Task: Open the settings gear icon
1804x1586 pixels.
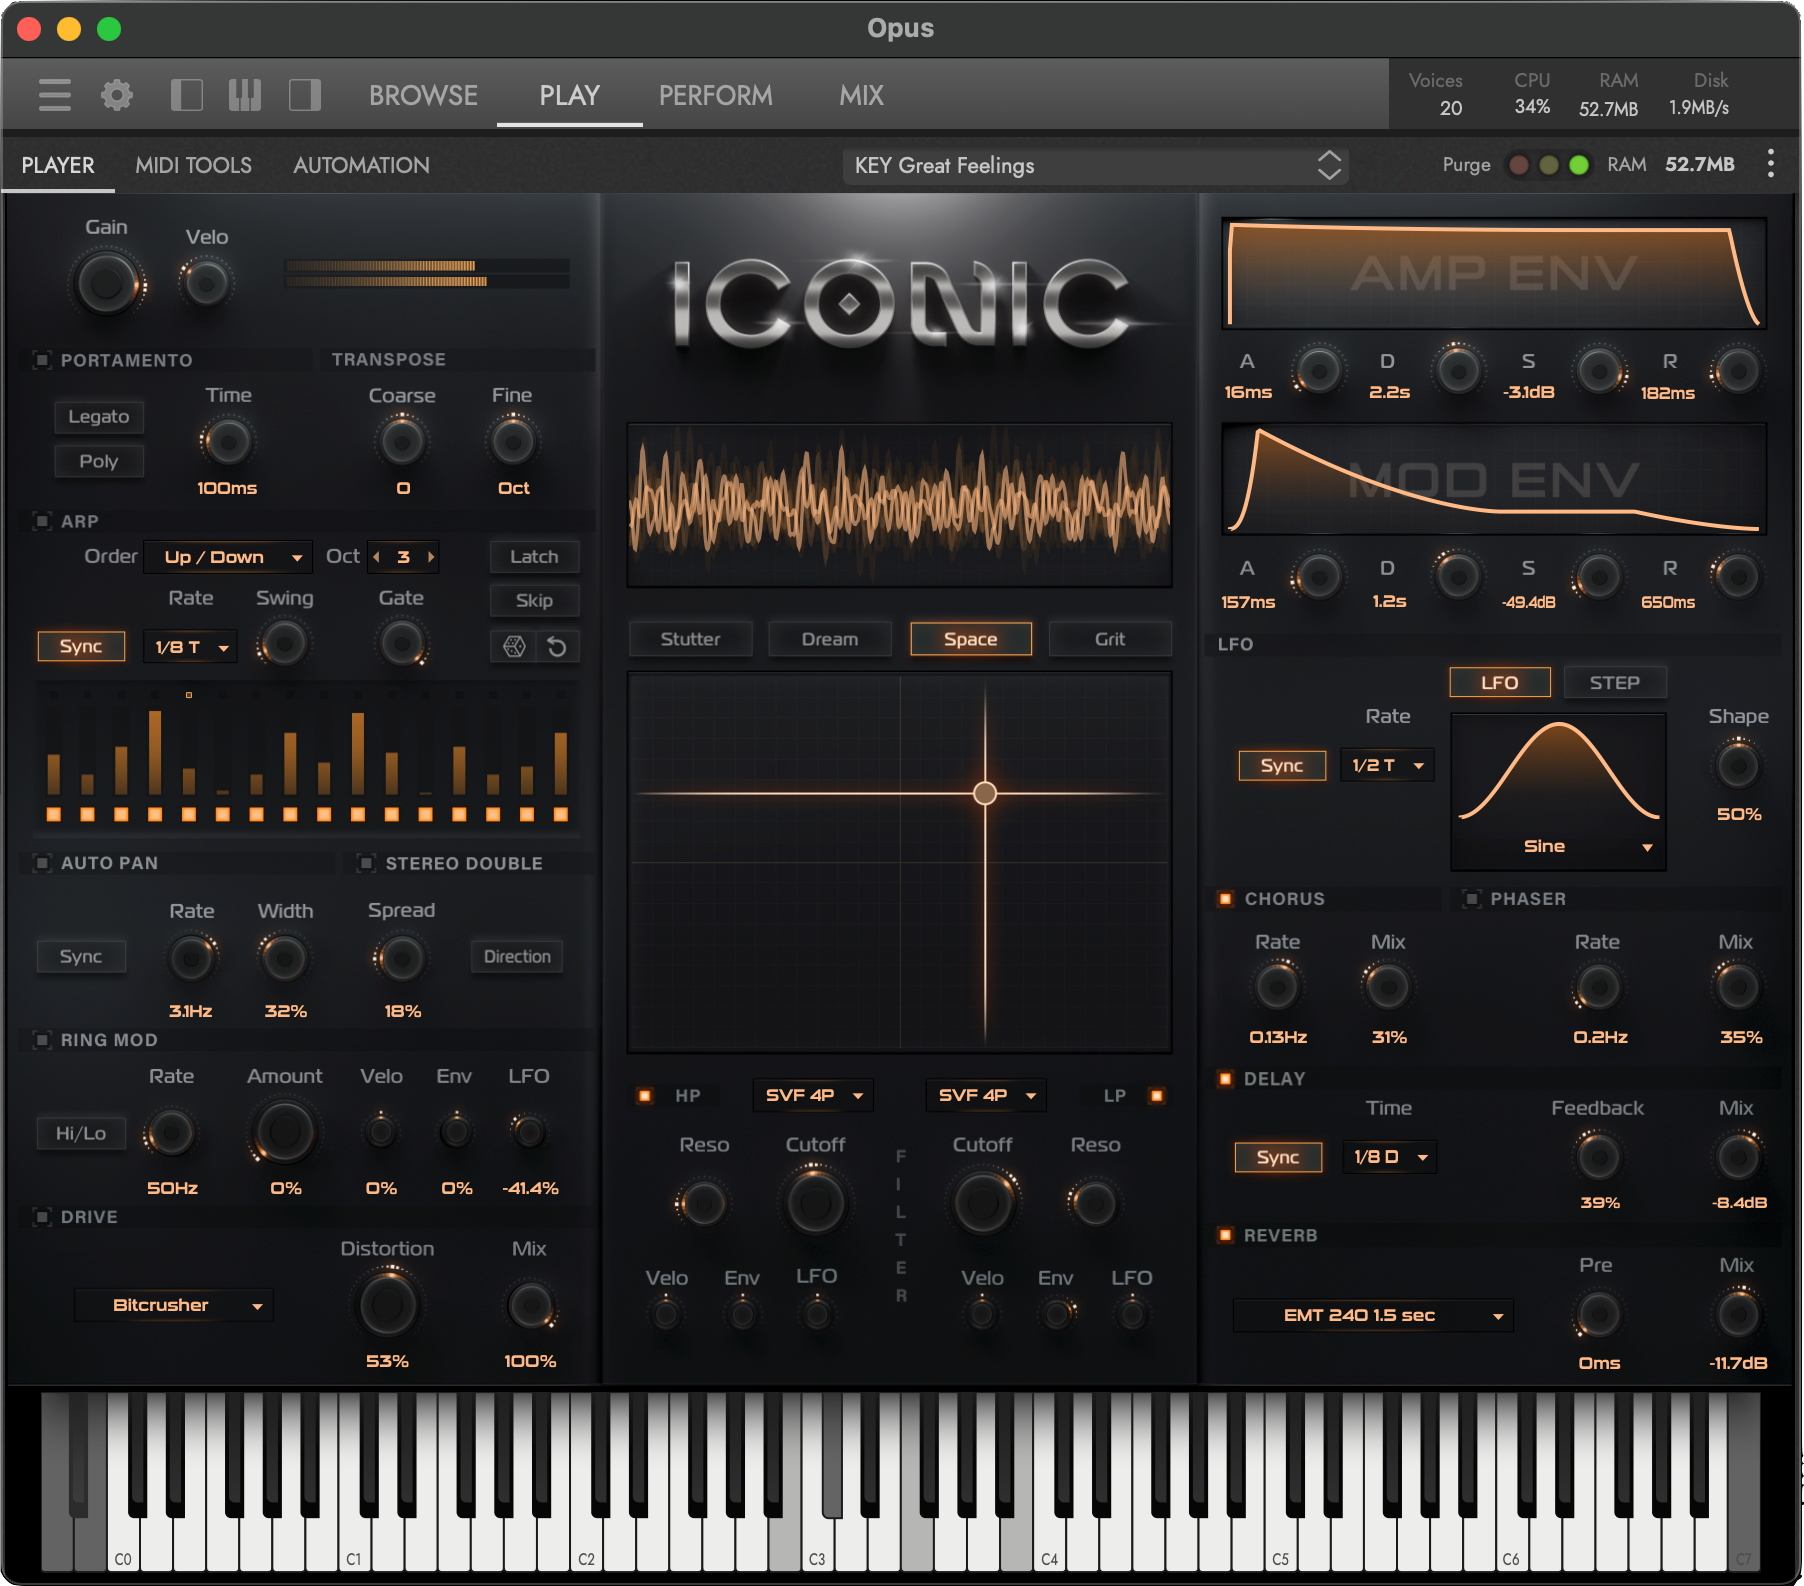Action: click(x=117, y=95)
